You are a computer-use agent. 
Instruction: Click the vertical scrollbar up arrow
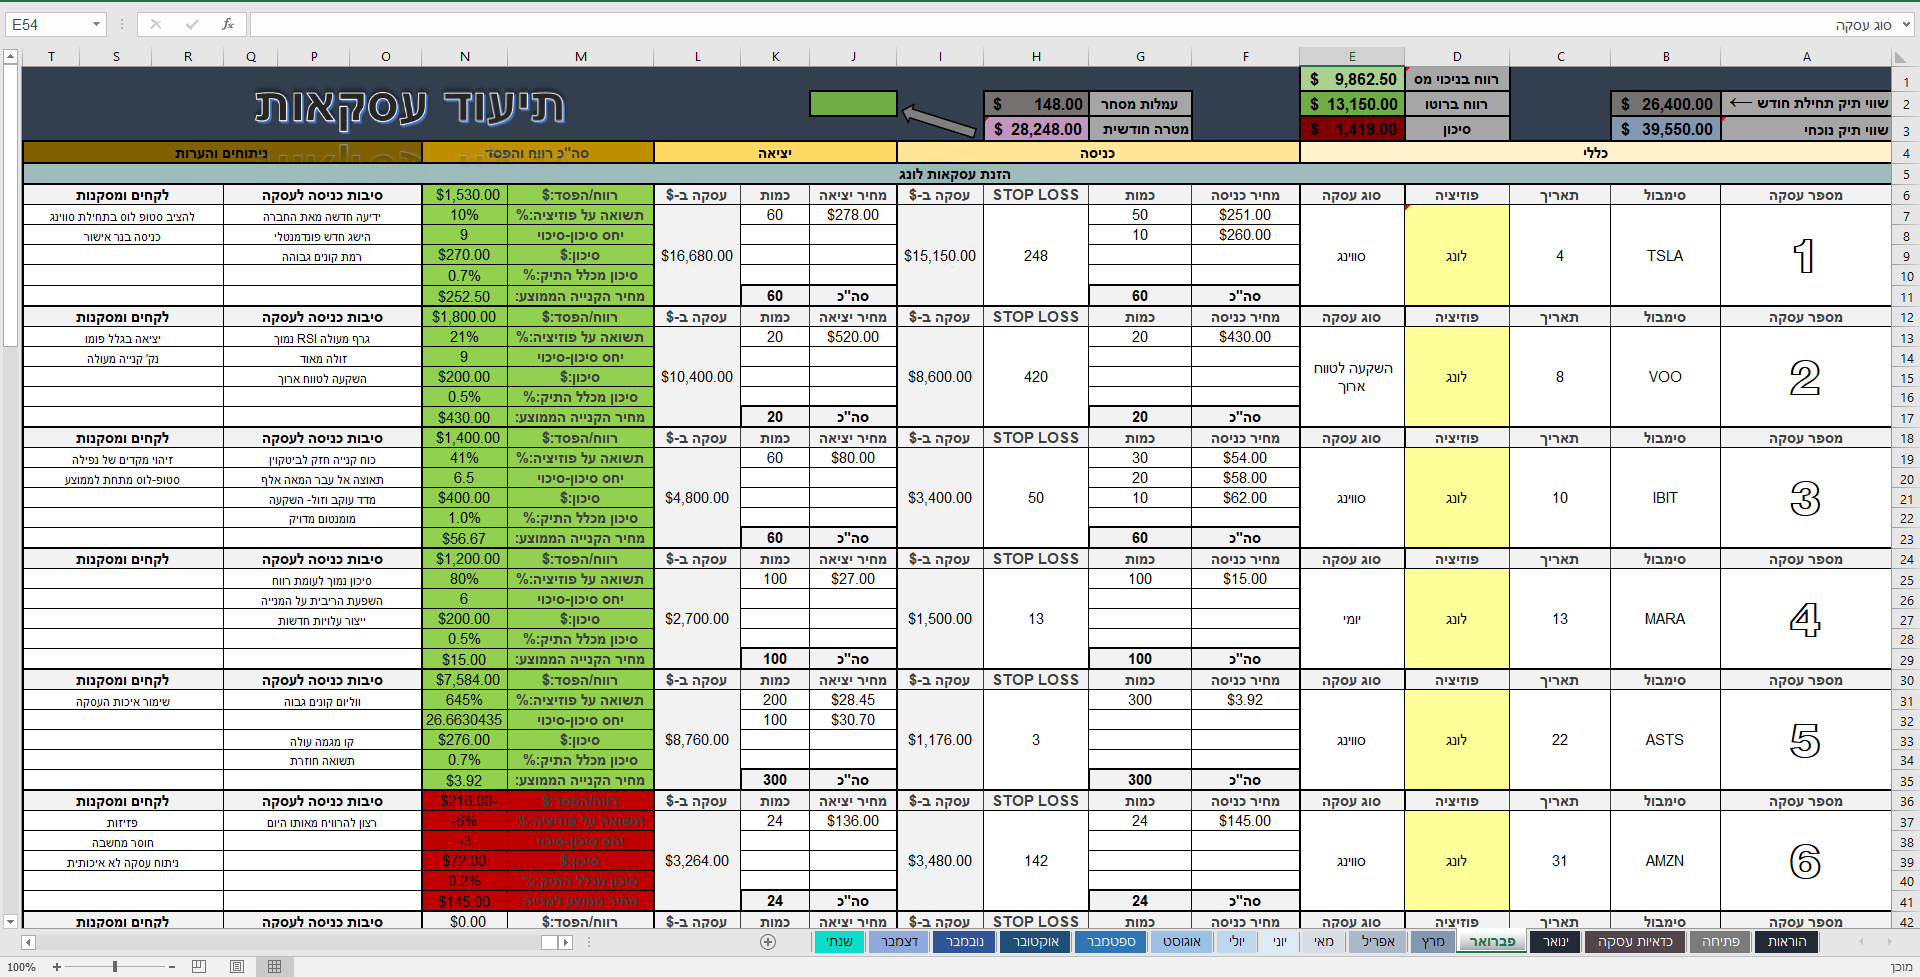(x=10, y=57)
